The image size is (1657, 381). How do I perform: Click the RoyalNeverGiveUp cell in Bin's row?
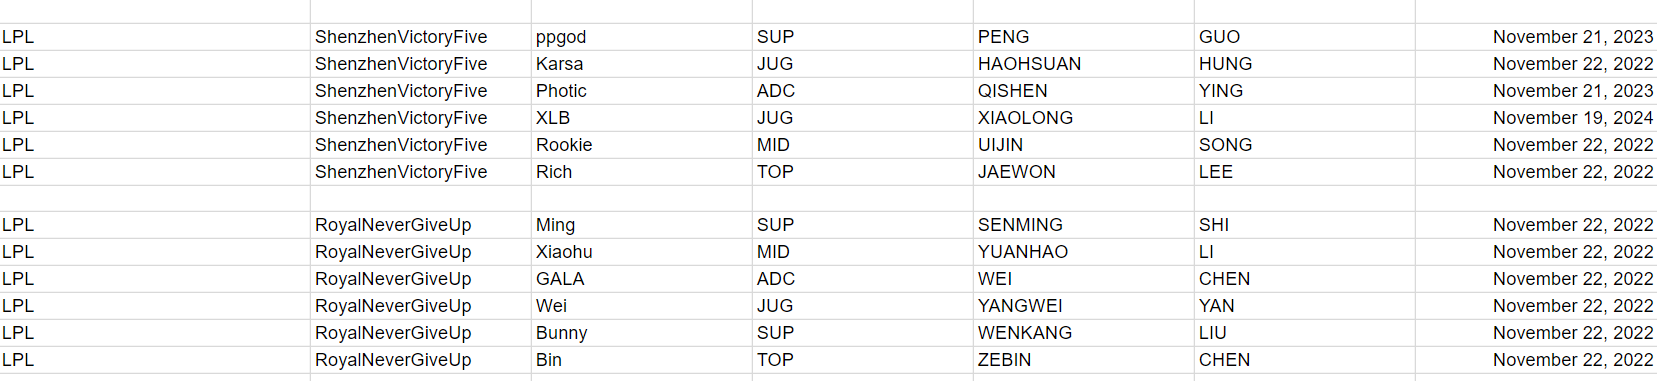click(x=420, y=360)
